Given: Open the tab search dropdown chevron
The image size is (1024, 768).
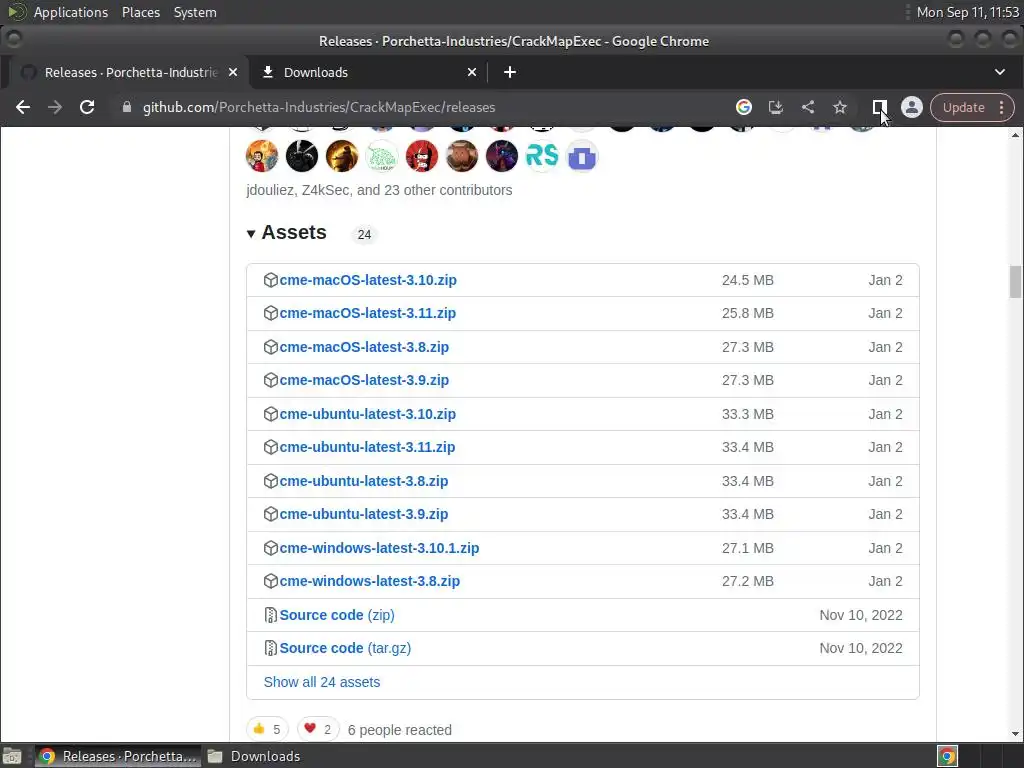Looking at the screenshot, I should (1000, 72).
